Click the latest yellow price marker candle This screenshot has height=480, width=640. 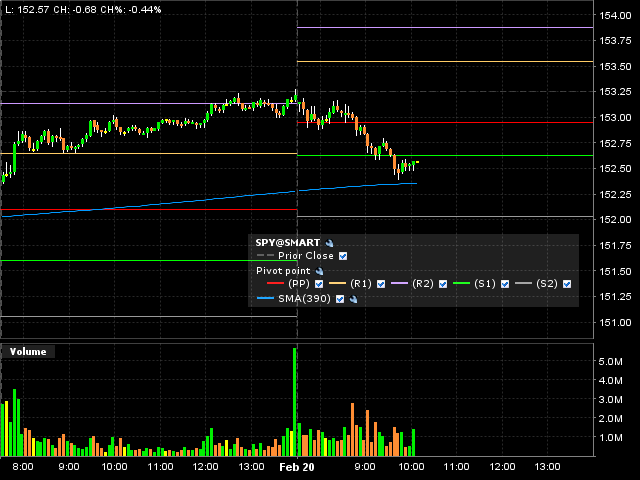417,162
